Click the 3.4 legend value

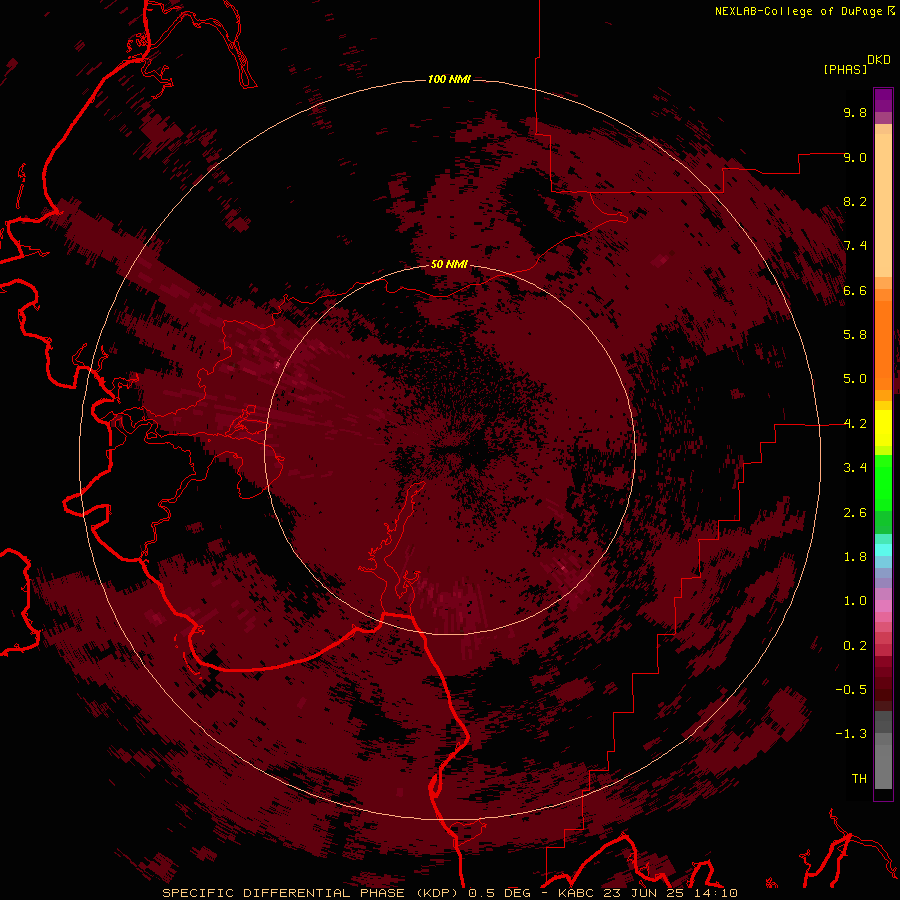tap(855, 468)
